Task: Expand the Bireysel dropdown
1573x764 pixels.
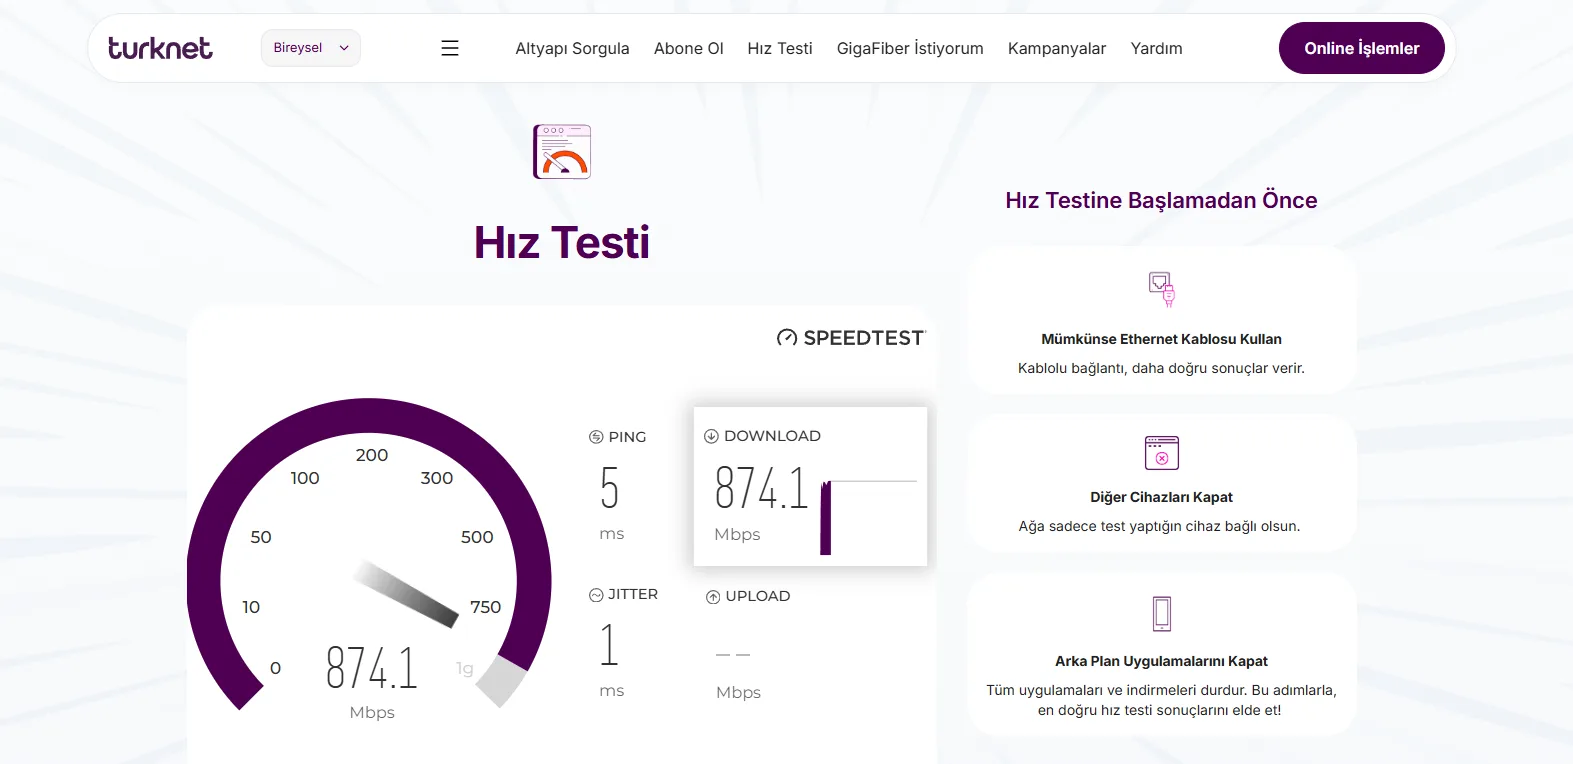Action: click(x=311, y=48)
